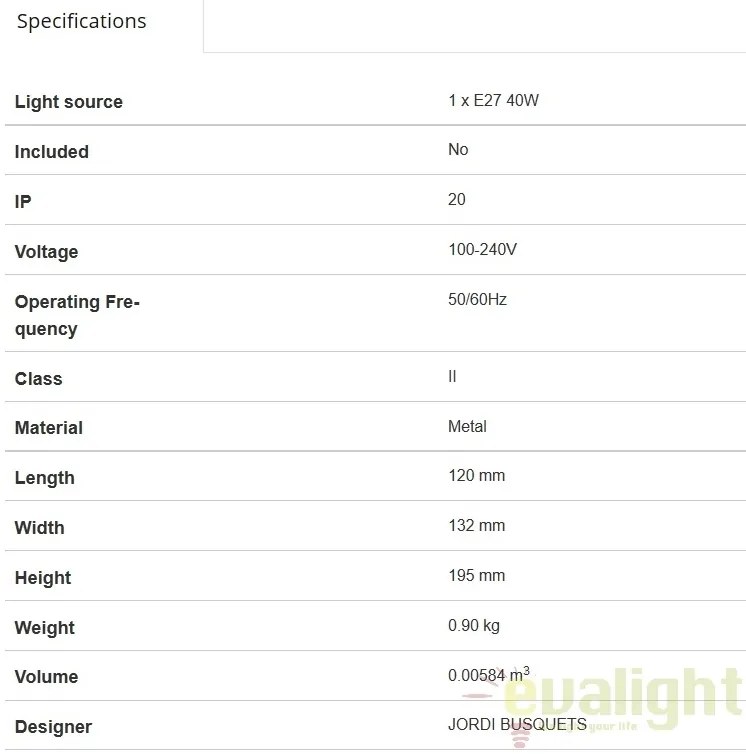Viewport: 746px width, 754px height.
Task: Select the Material label
Action: click(49, 428)
